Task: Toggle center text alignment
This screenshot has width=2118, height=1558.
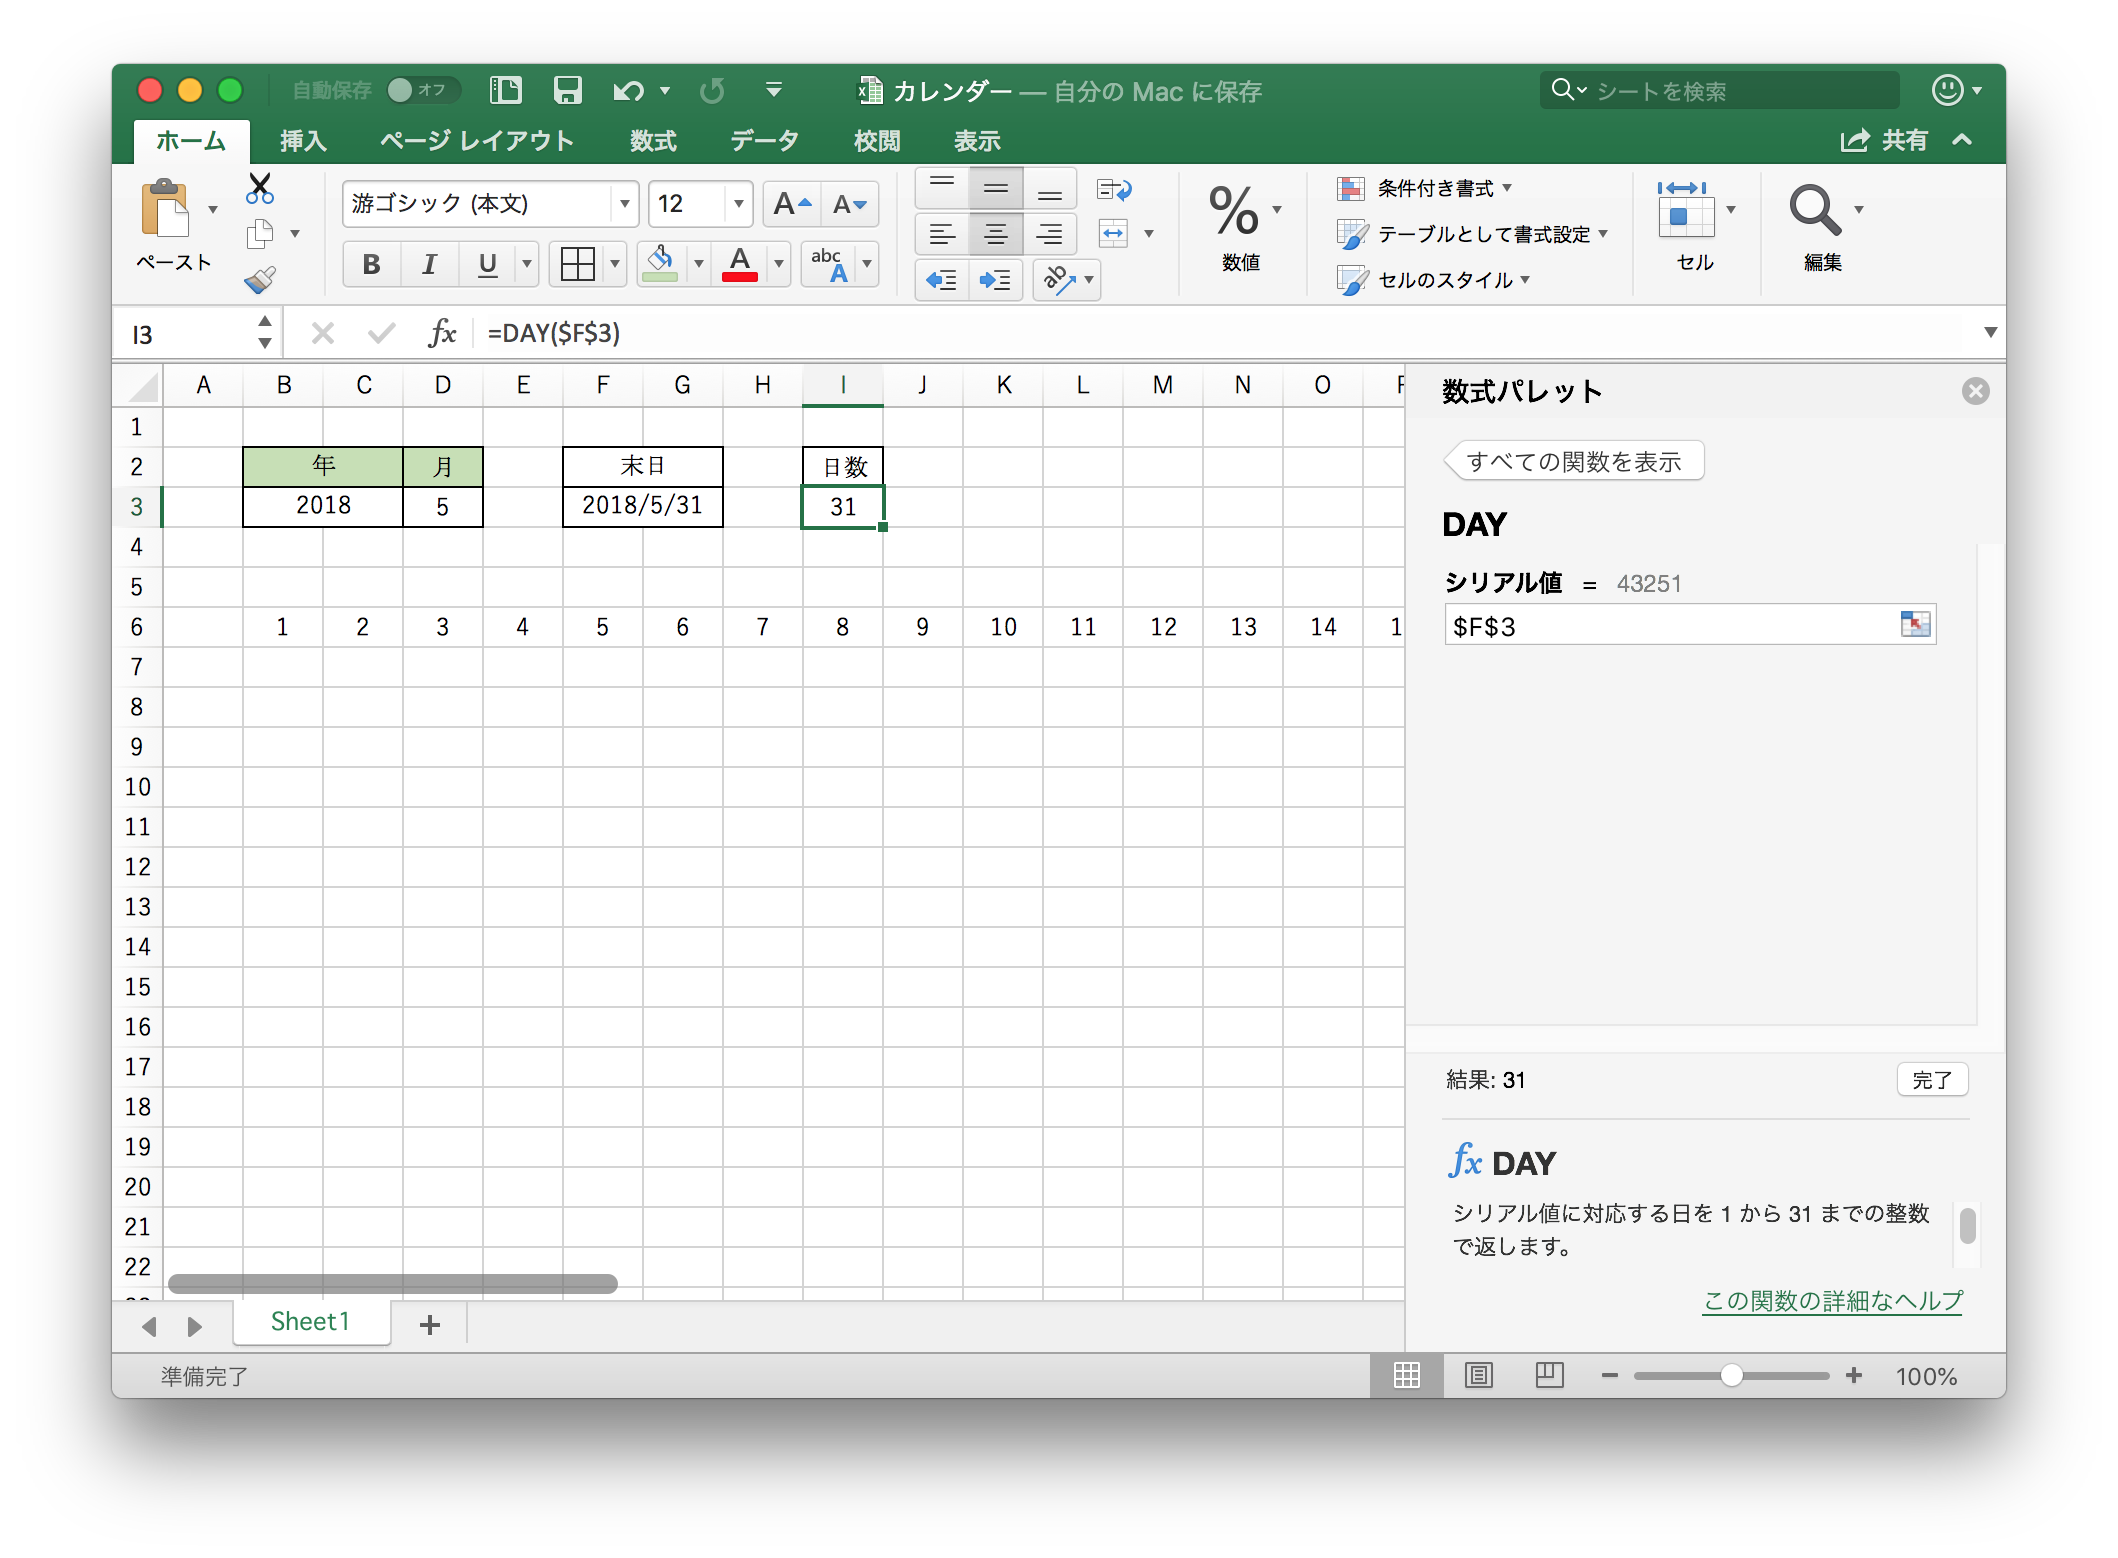Action: 995,233
